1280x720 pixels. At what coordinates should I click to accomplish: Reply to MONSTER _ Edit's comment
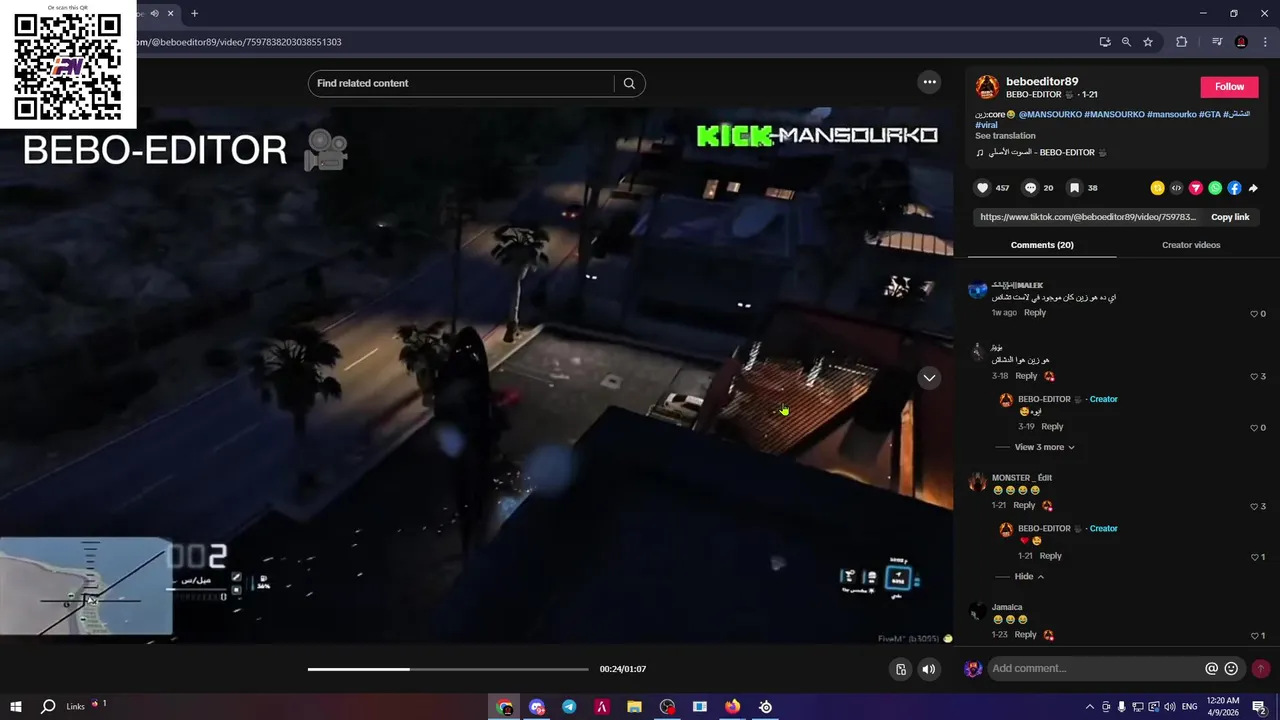click(x=1024, y=506)
